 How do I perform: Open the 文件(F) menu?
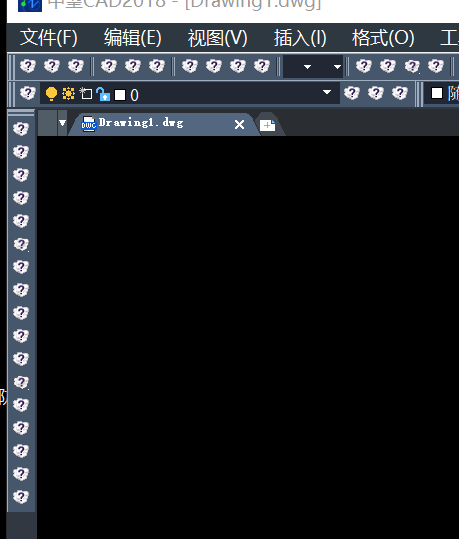click(49, 37)
